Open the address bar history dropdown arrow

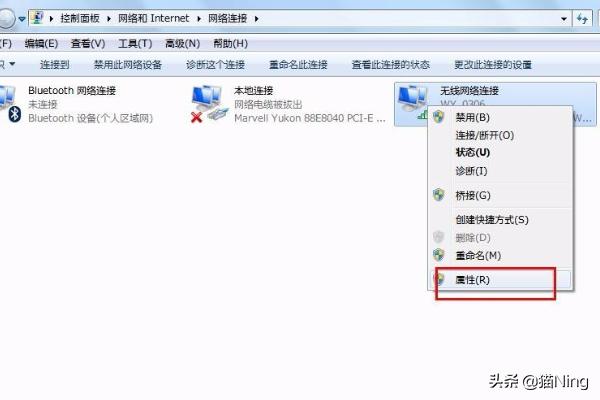[564, 18]
